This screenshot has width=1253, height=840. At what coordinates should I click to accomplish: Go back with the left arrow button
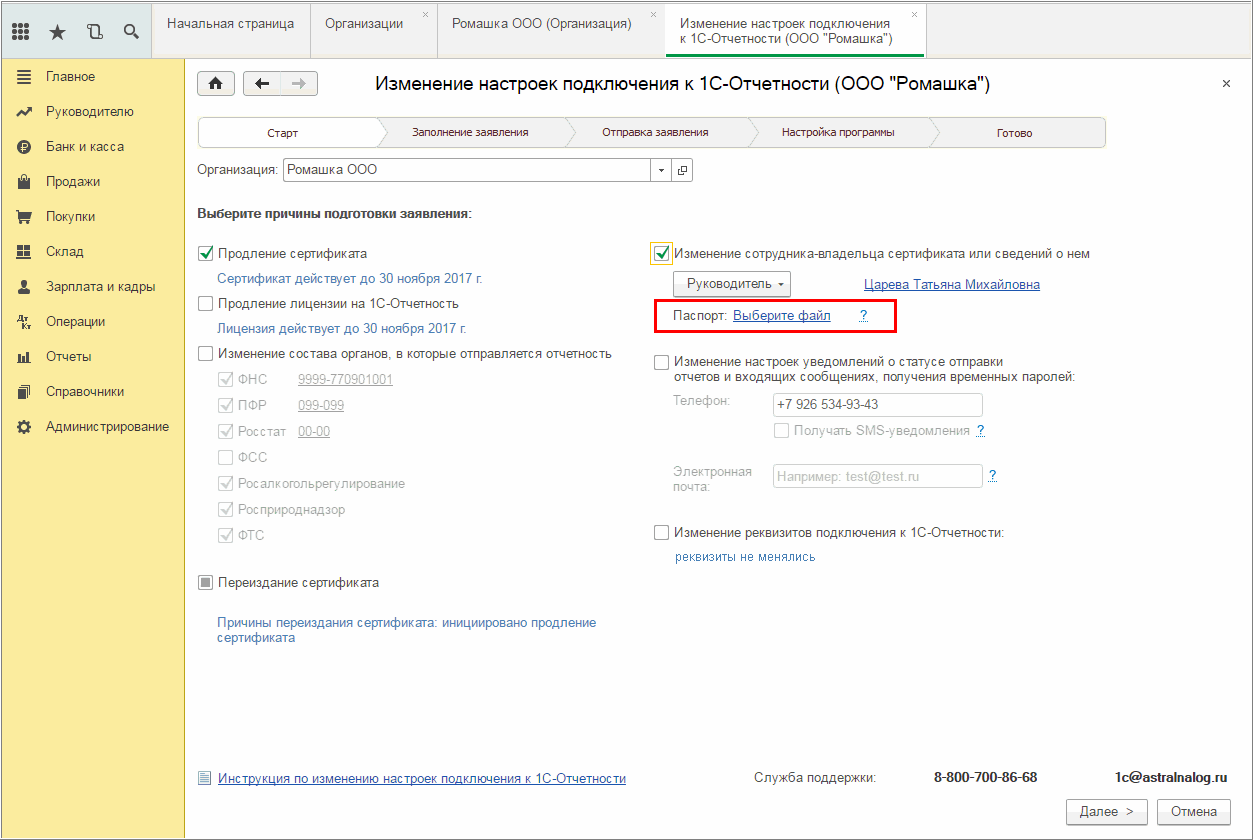tap(262, 84)
